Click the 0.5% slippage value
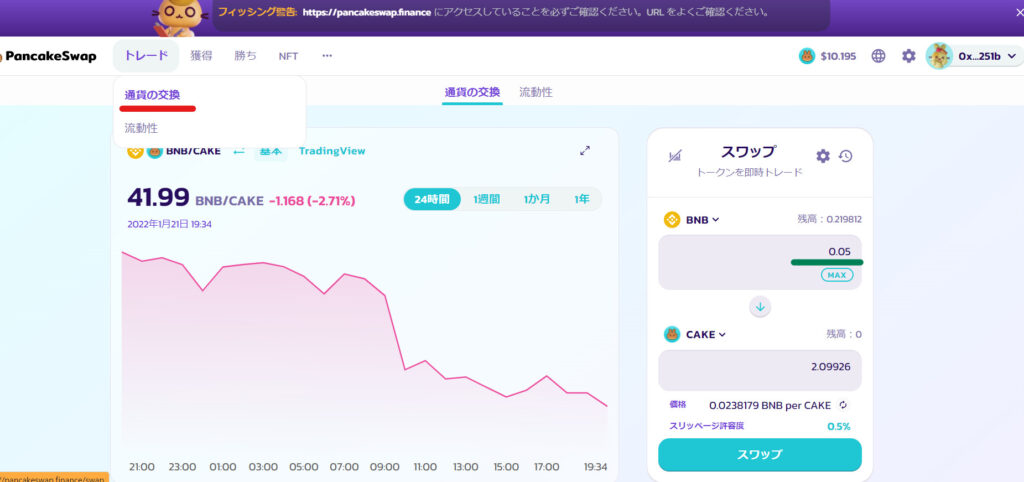 (x=839, y=426)
